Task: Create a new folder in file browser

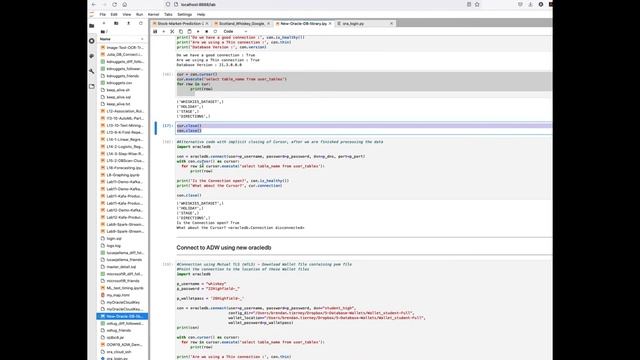Action: tap(116, 23)
